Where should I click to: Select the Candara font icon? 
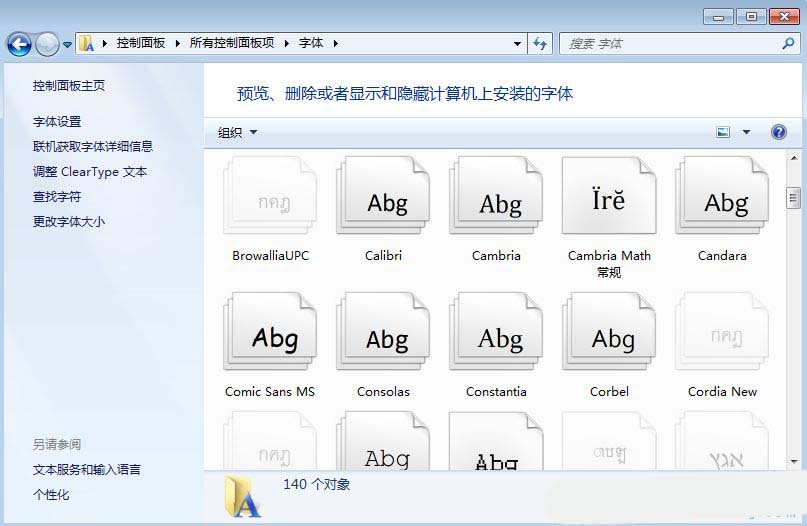(x=722, y=196)
